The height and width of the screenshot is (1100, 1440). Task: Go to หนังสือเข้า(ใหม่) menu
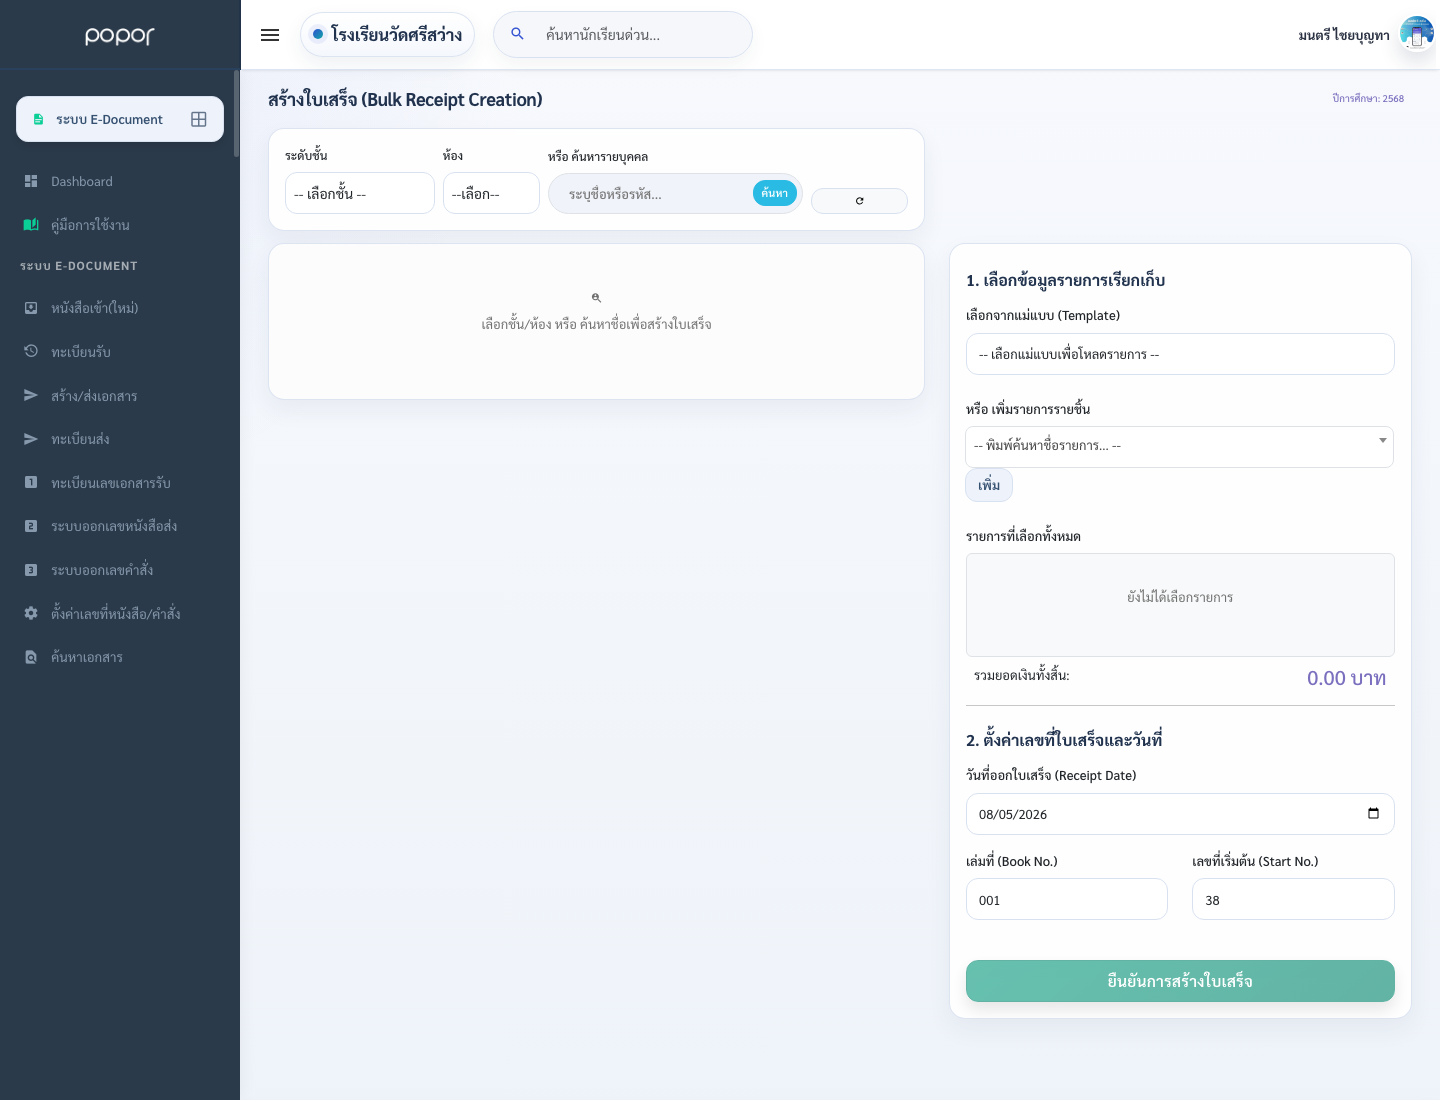(x=120, y=308)
